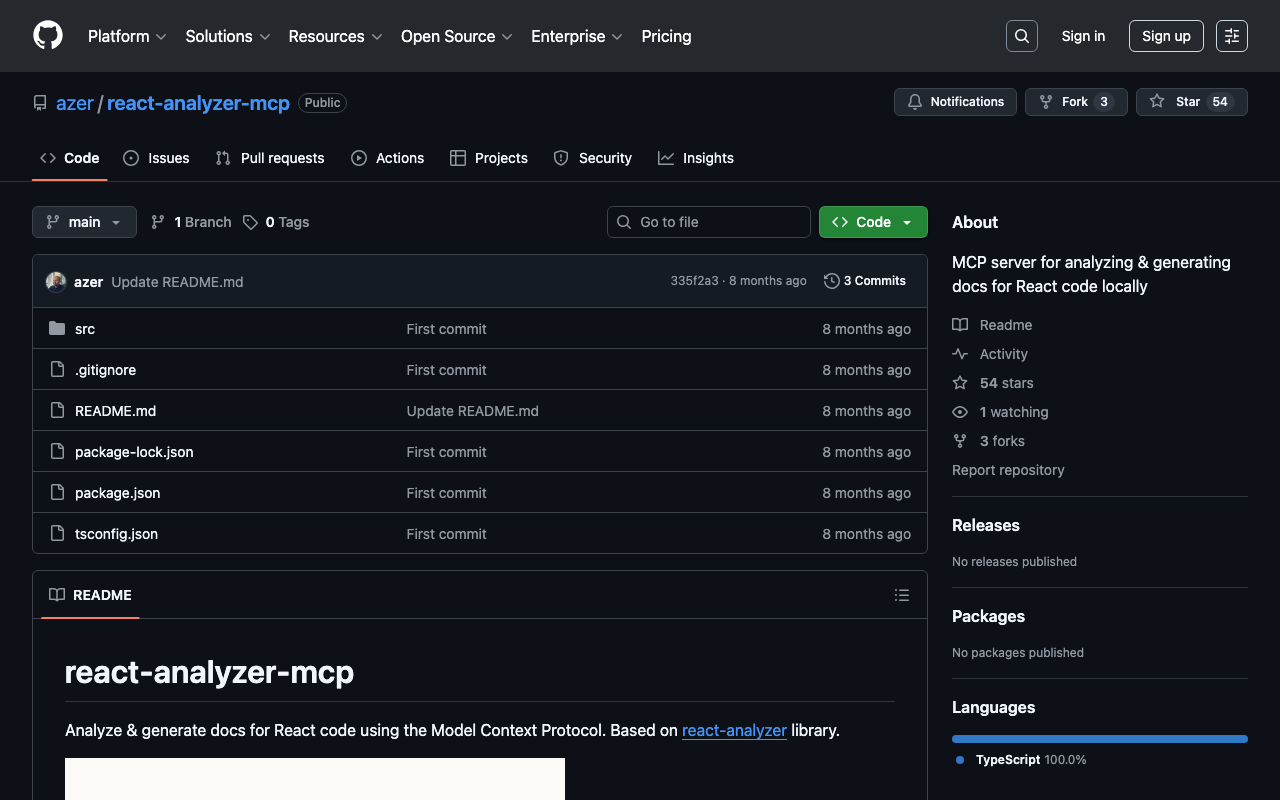Viewport: 1280px width, 800px height.
Task: Open the search magnifier icon
Action: [1021, 36]
